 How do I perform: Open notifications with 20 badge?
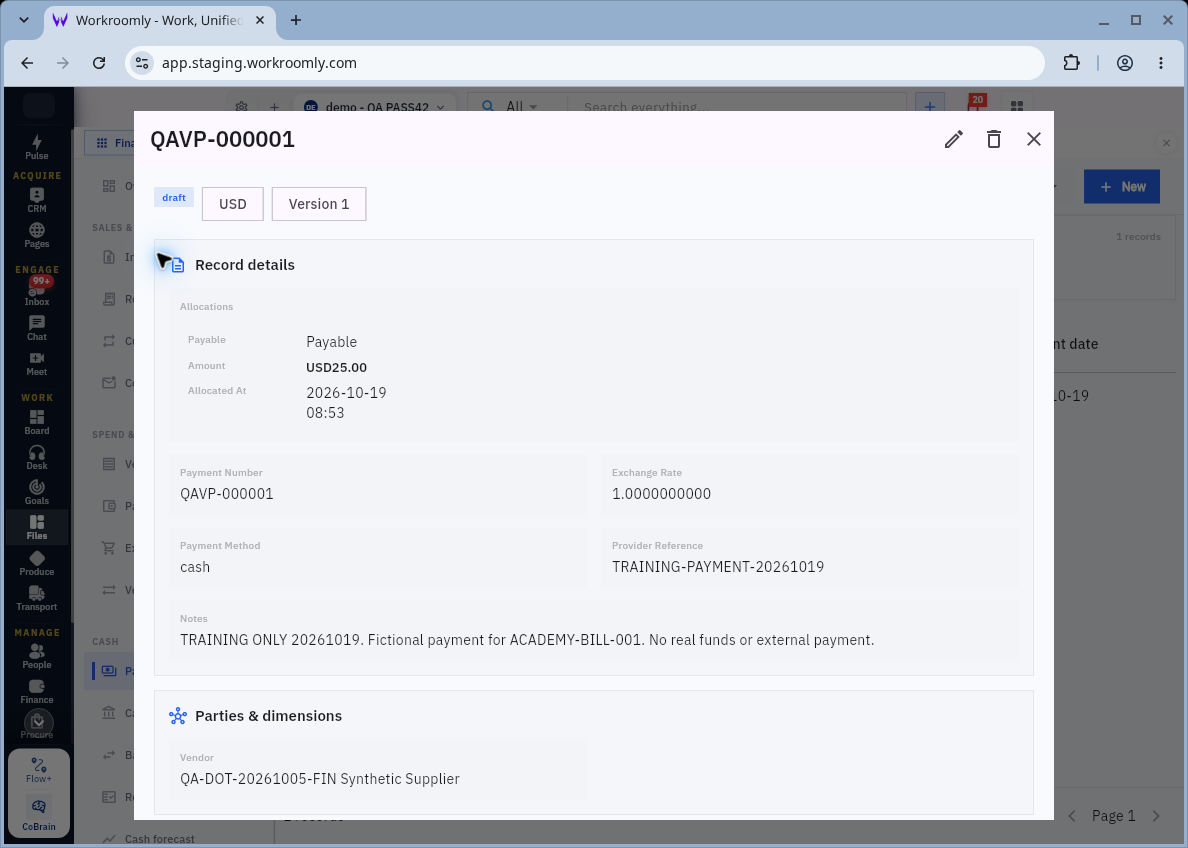point(977,102)
